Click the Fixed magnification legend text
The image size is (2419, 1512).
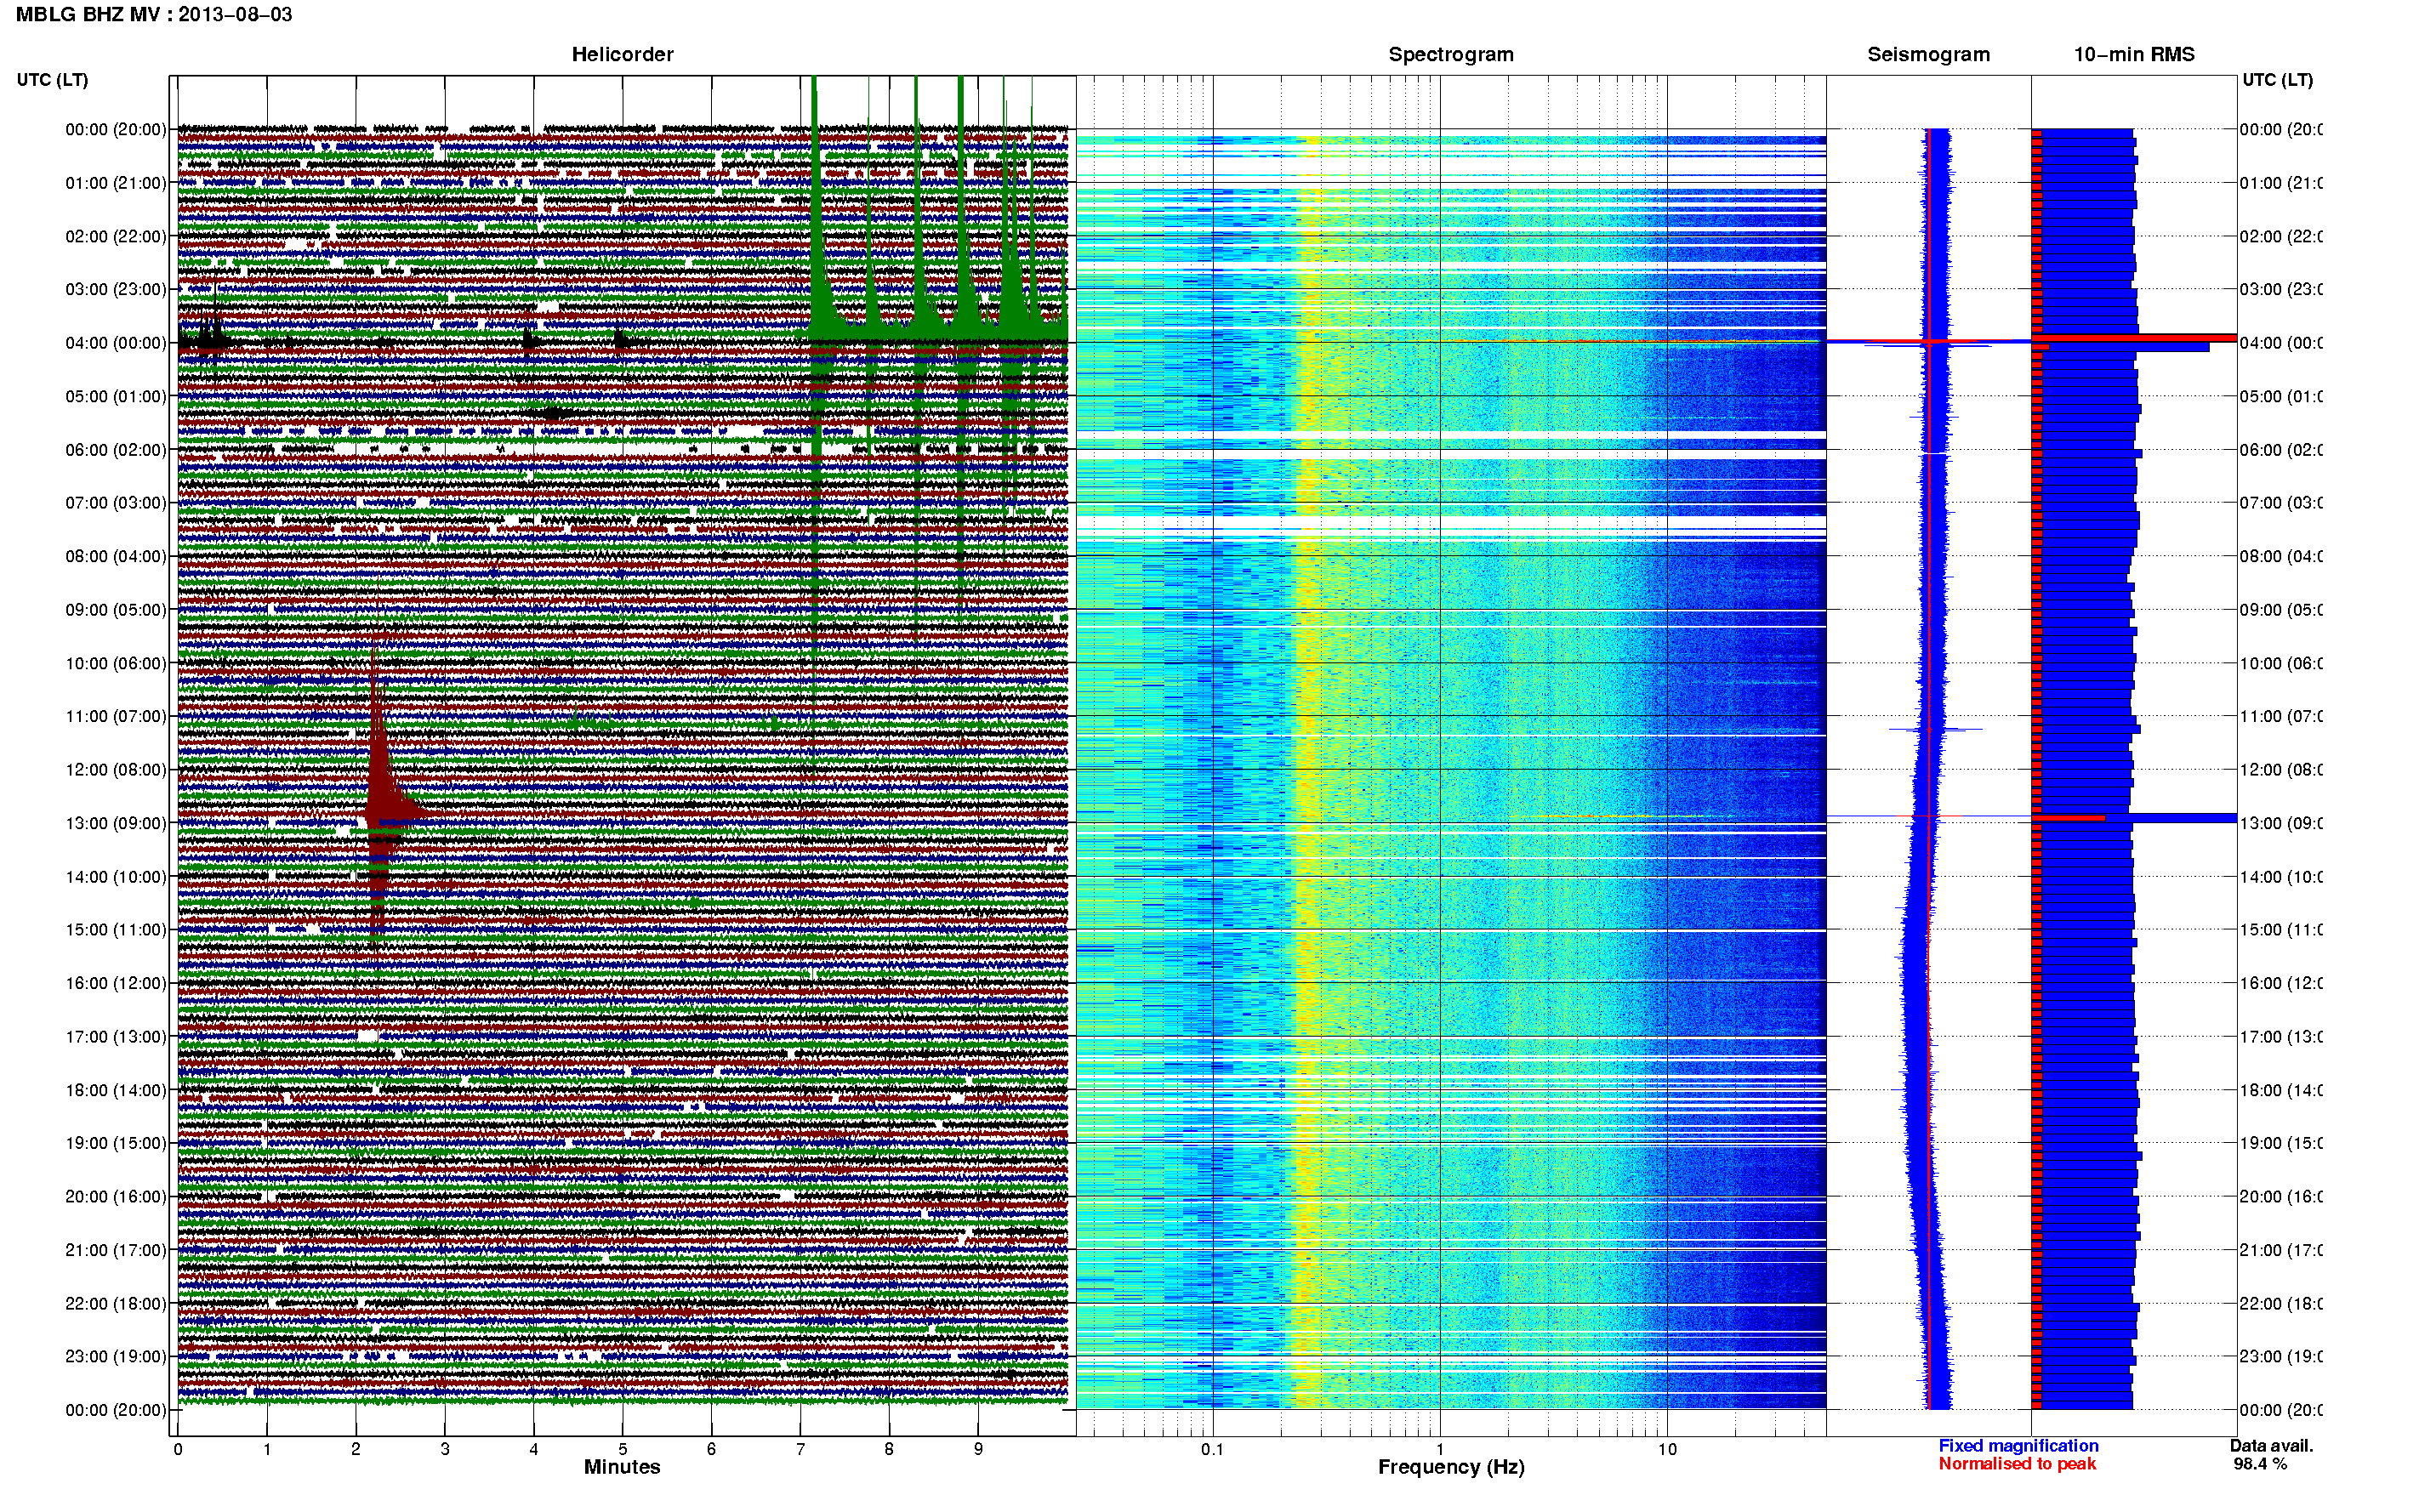[2018, 1446]
